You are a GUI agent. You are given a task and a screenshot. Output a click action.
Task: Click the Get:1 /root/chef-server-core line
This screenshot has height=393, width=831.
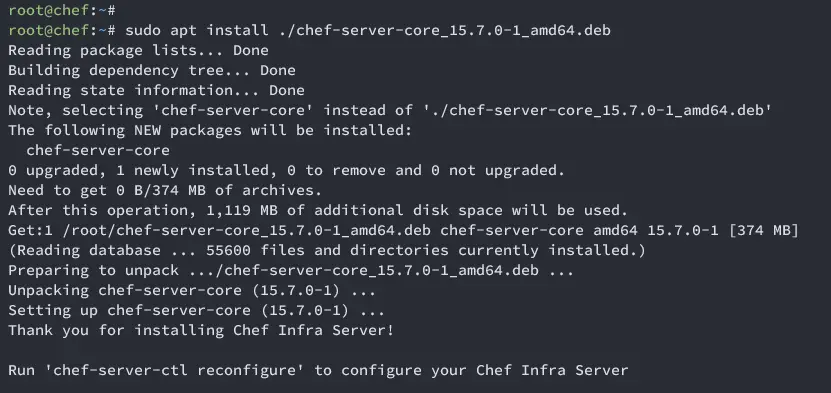tap(403, 230)
